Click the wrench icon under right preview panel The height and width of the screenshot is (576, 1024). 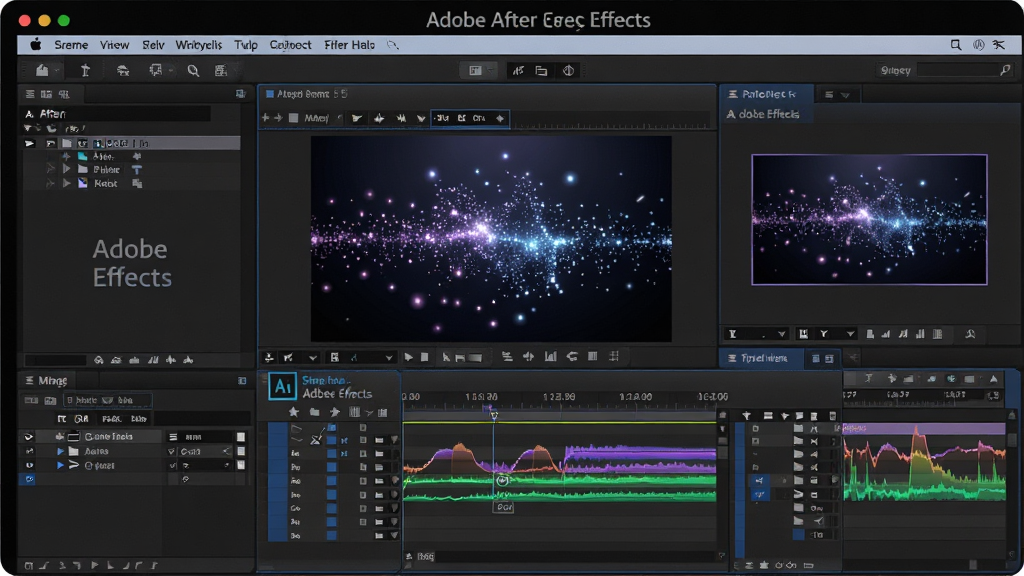coord(970,334)
